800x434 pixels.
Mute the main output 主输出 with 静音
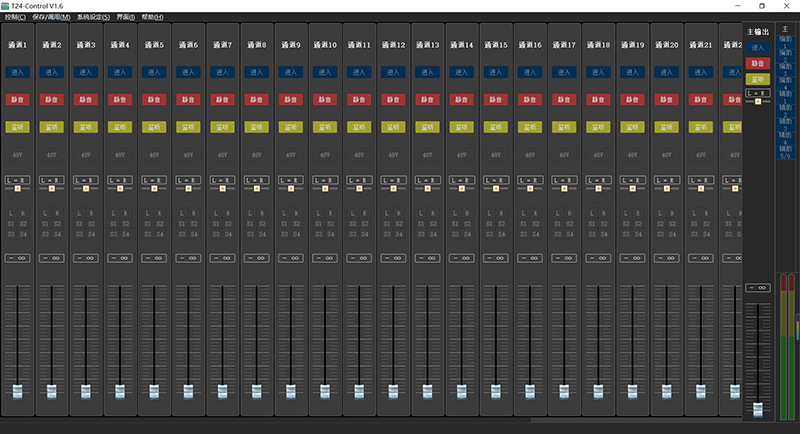coord(758,63)
